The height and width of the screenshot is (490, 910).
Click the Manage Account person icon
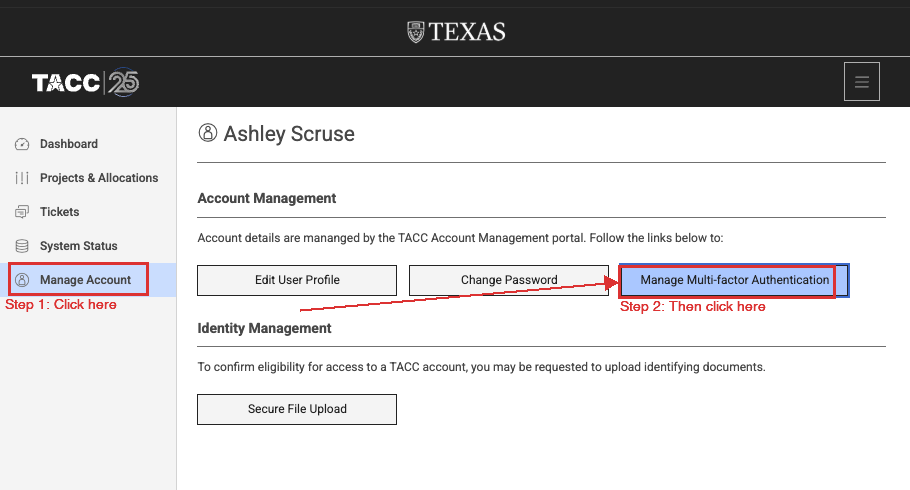pos(22,280)
